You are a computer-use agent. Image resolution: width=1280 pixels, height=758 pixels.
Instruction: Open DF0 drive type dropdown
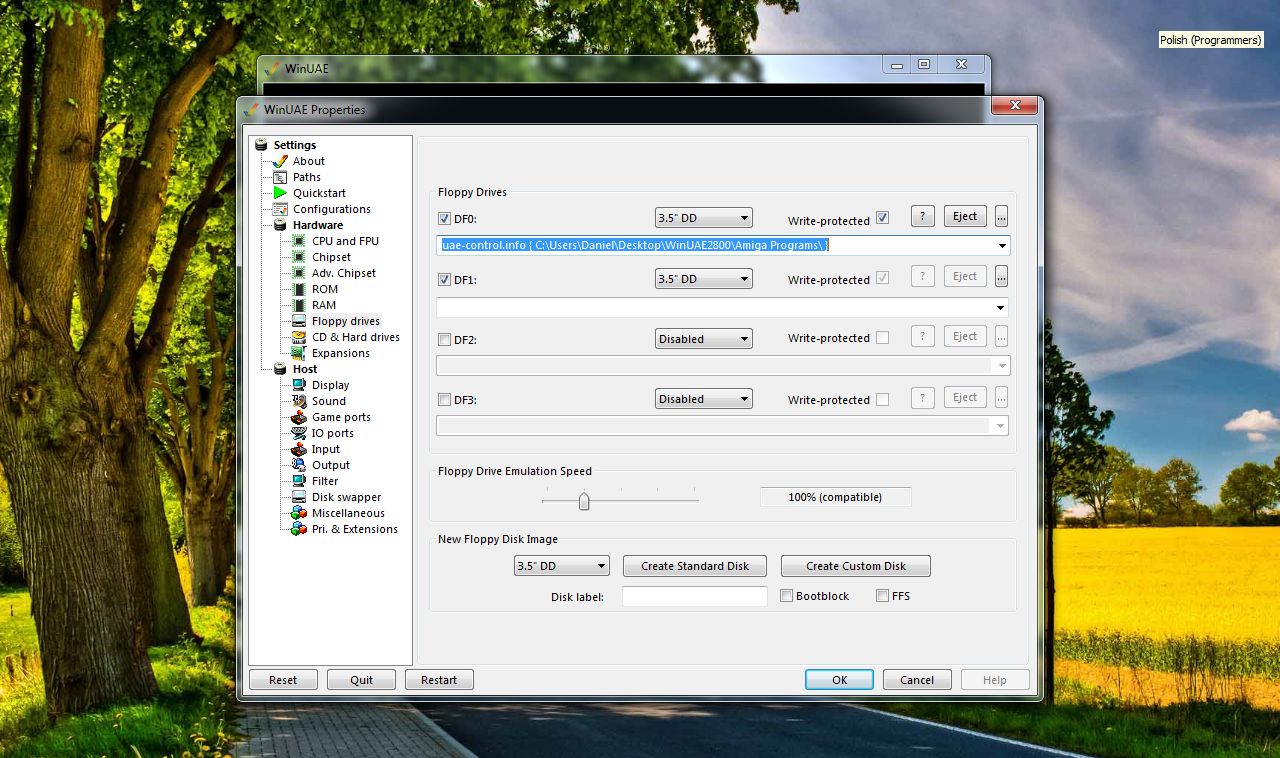[703, 218]
